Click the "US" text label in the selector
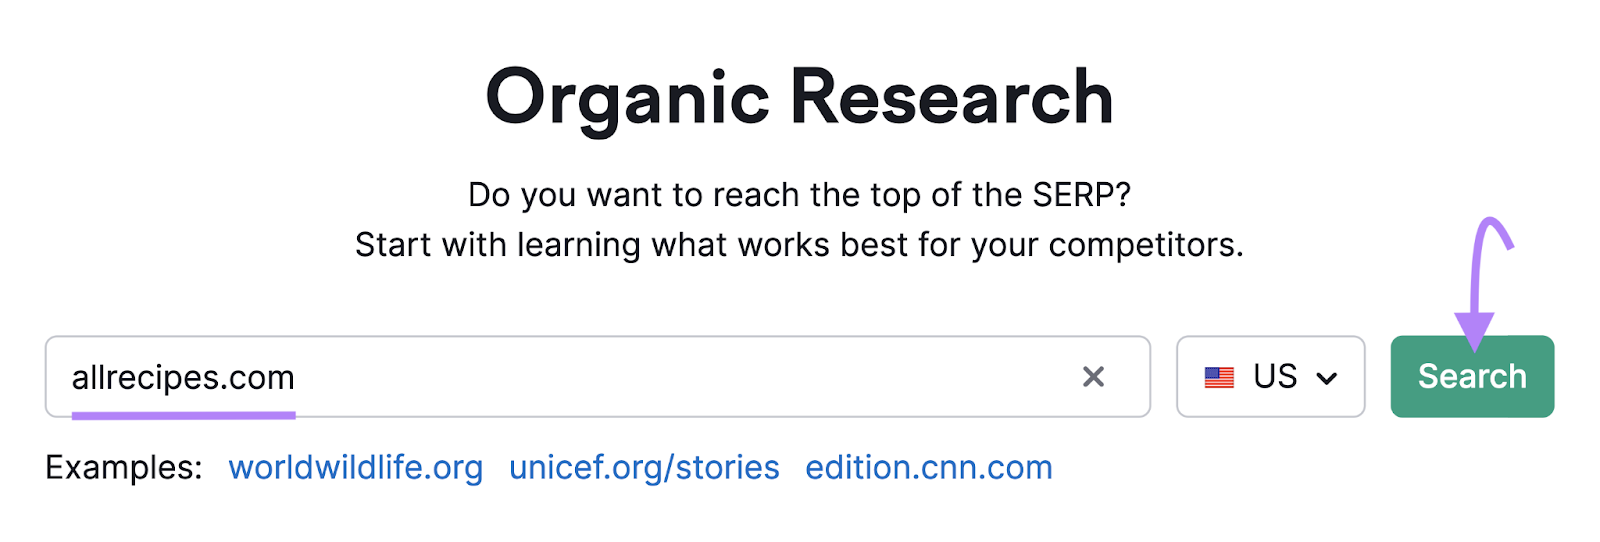 [1275, 377]
